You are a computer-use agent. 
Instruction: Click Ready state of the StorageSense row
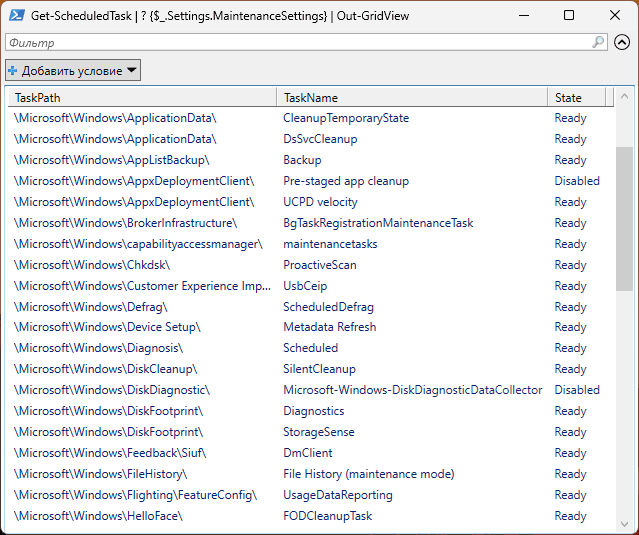click(x=570, y=432)
